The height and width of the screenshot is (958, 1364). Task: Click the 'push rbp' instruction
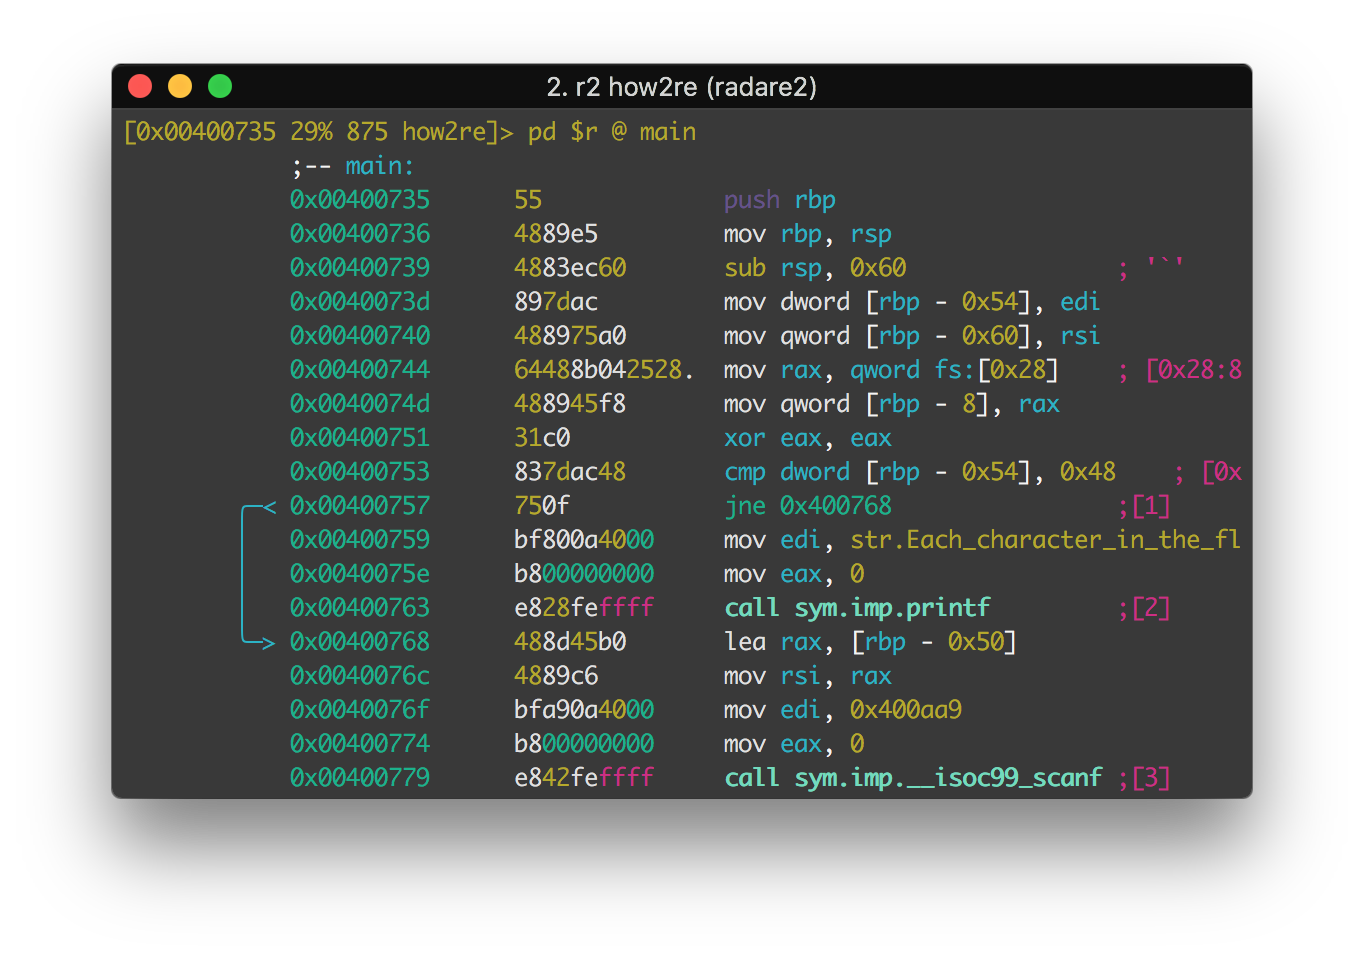pos(780,200)
